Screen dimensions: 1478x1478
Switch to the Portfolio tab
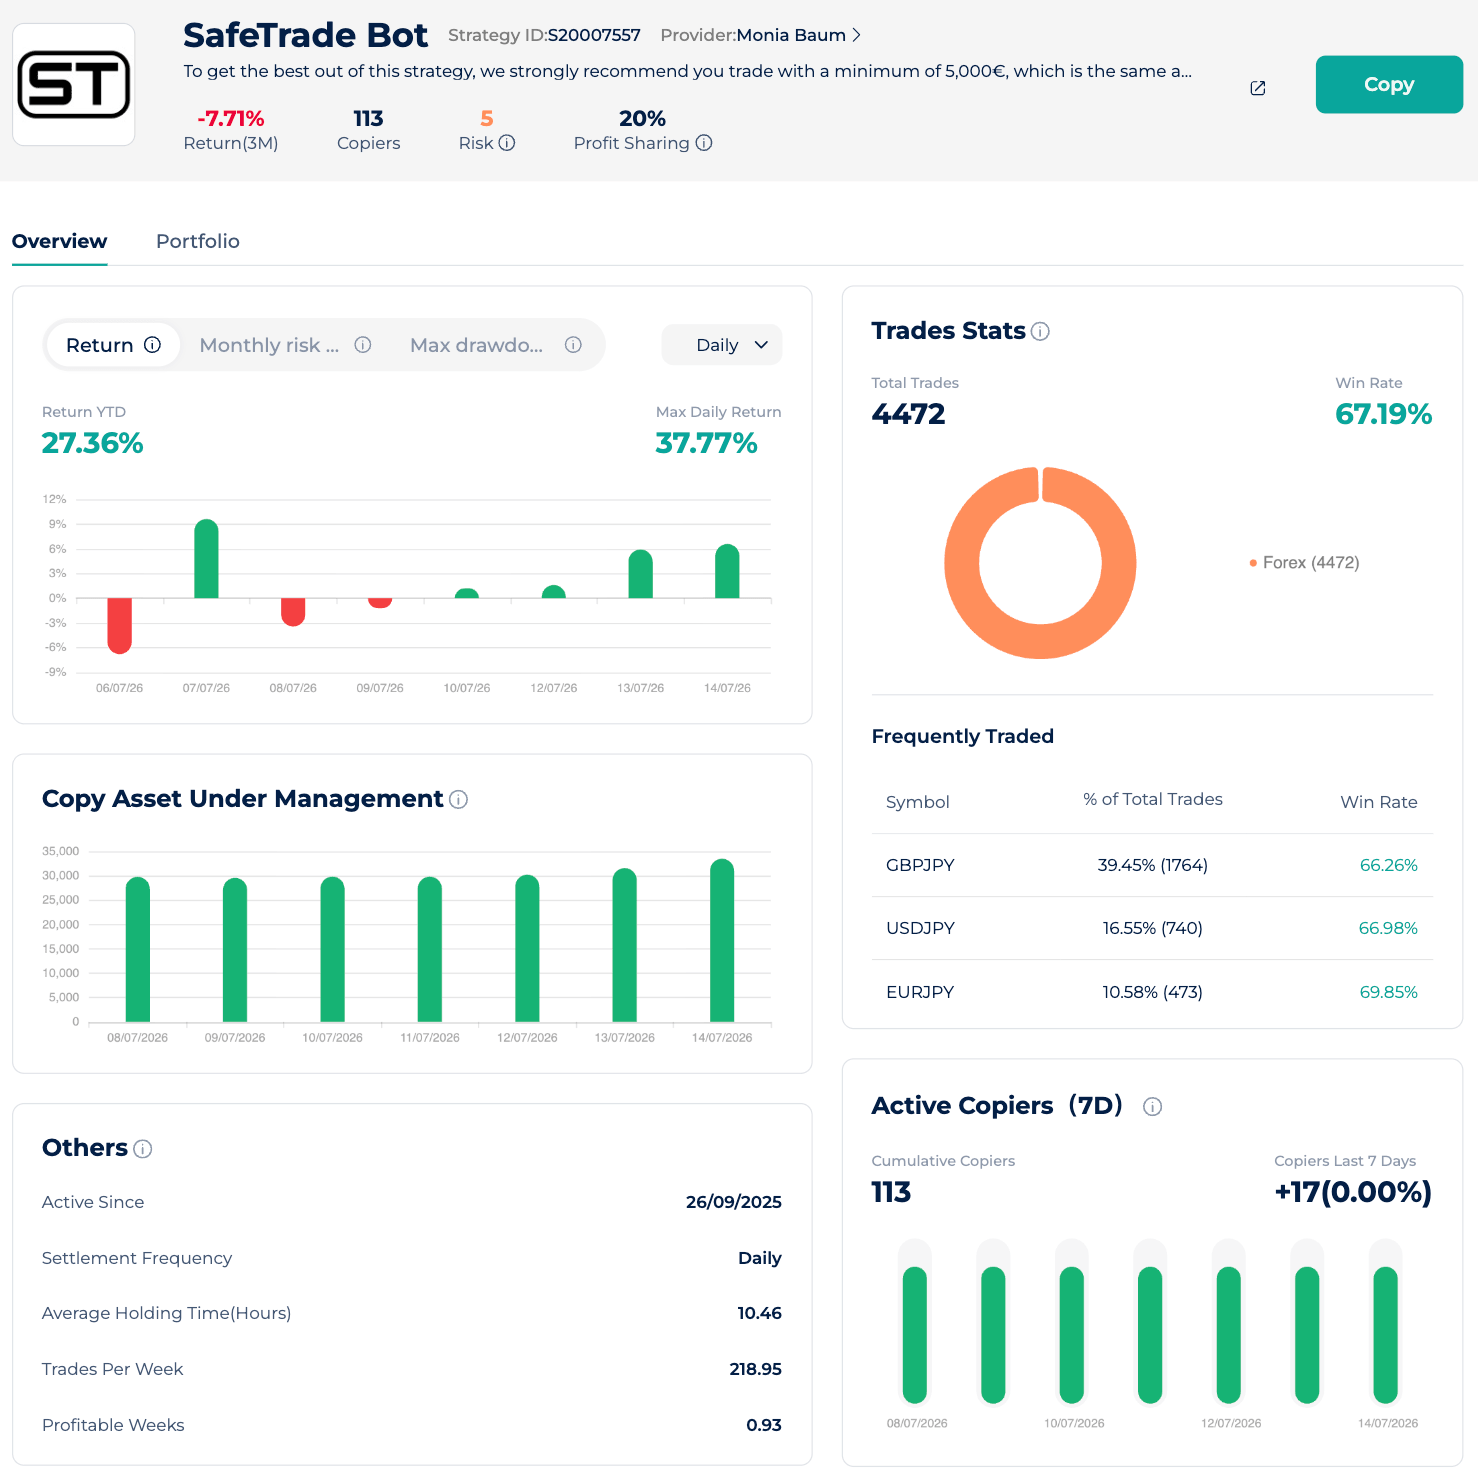[x=198, y=241]
